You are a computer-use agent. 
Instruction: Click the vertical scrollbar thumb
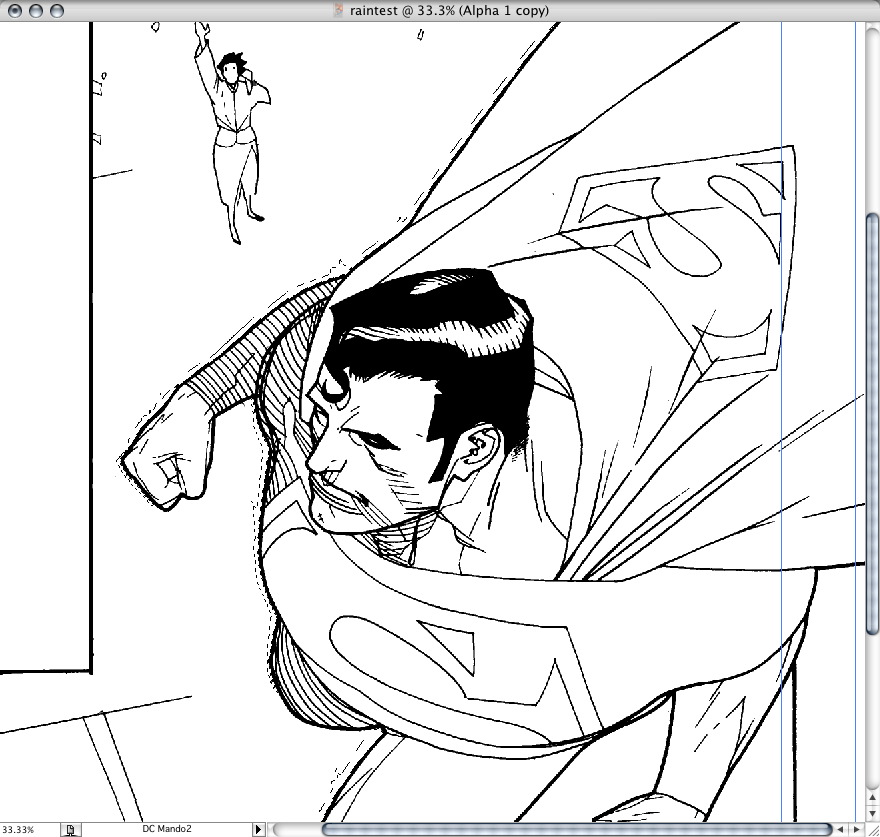pyautogui.click(x=873, y=425)
